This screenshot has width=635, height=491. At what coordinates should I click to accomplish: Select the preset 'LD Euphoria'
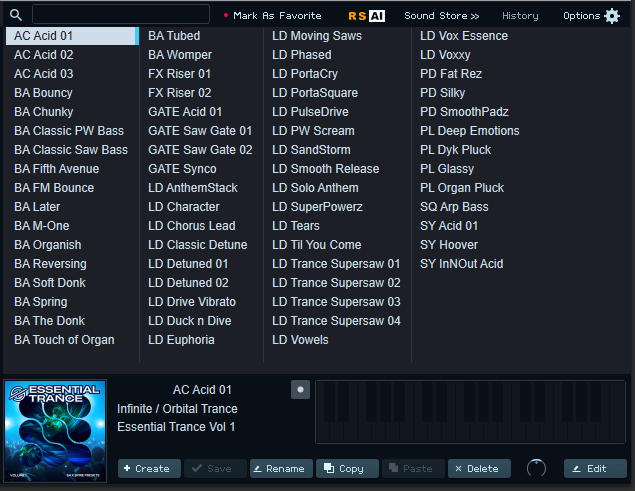pos(181,340)
